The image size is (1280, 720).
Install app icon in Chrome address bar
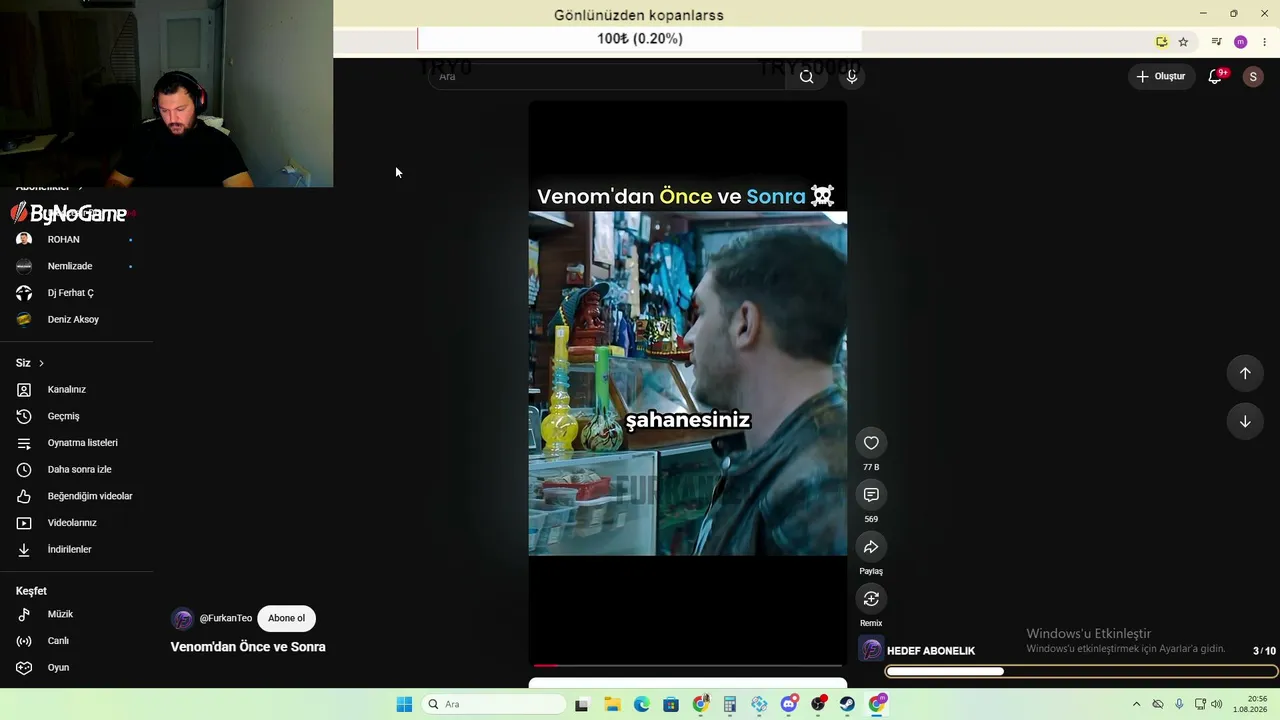click(1161, 42)
